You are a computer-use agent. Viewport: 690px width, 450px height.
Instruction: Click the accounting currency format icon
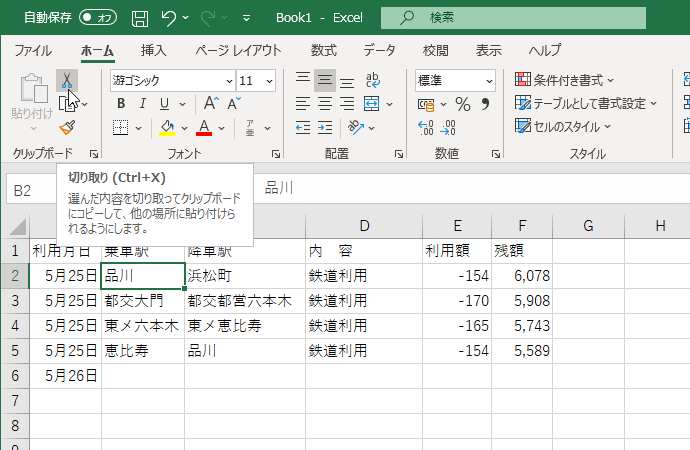pos(426,105)
